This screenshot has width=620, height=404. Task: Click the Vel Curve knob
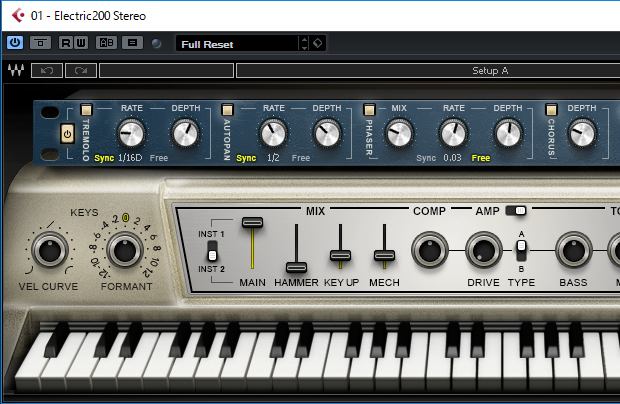(x=50, y=250)
